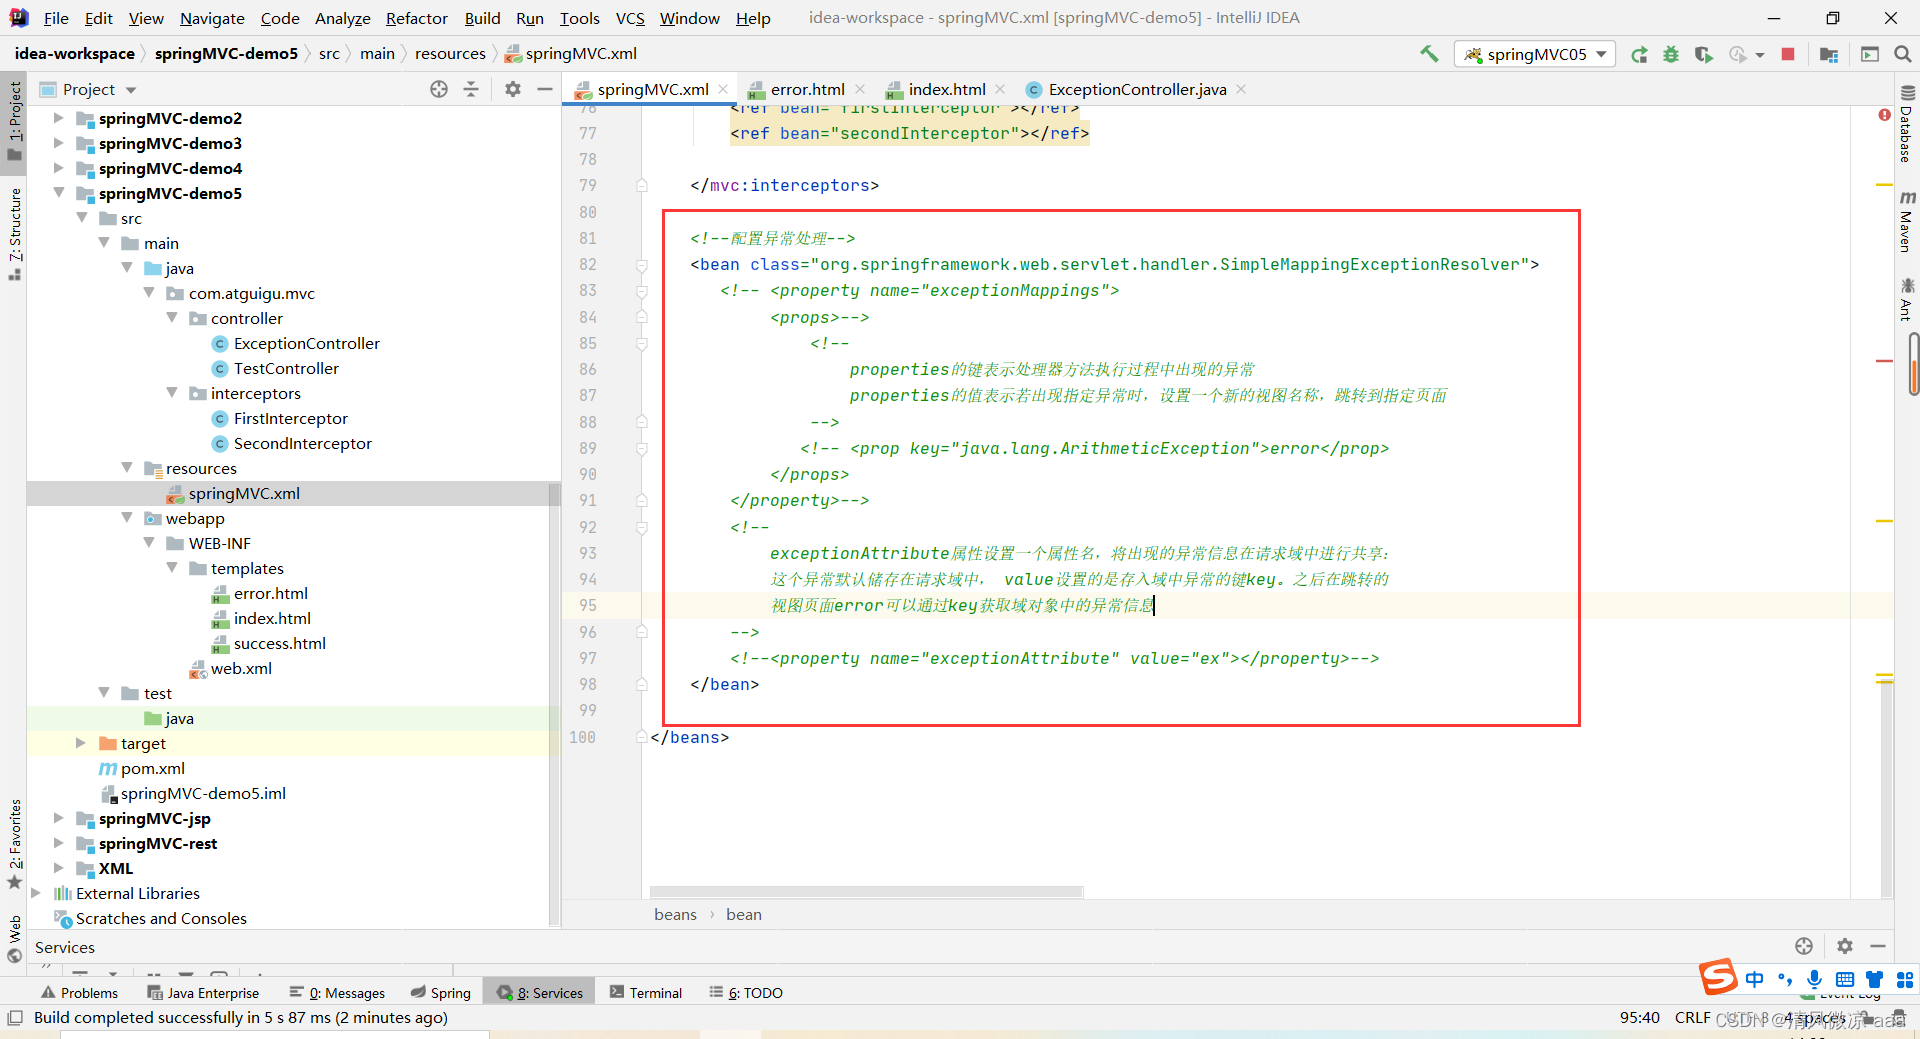Start debugging with the green bug icon

coord(1671,54)
